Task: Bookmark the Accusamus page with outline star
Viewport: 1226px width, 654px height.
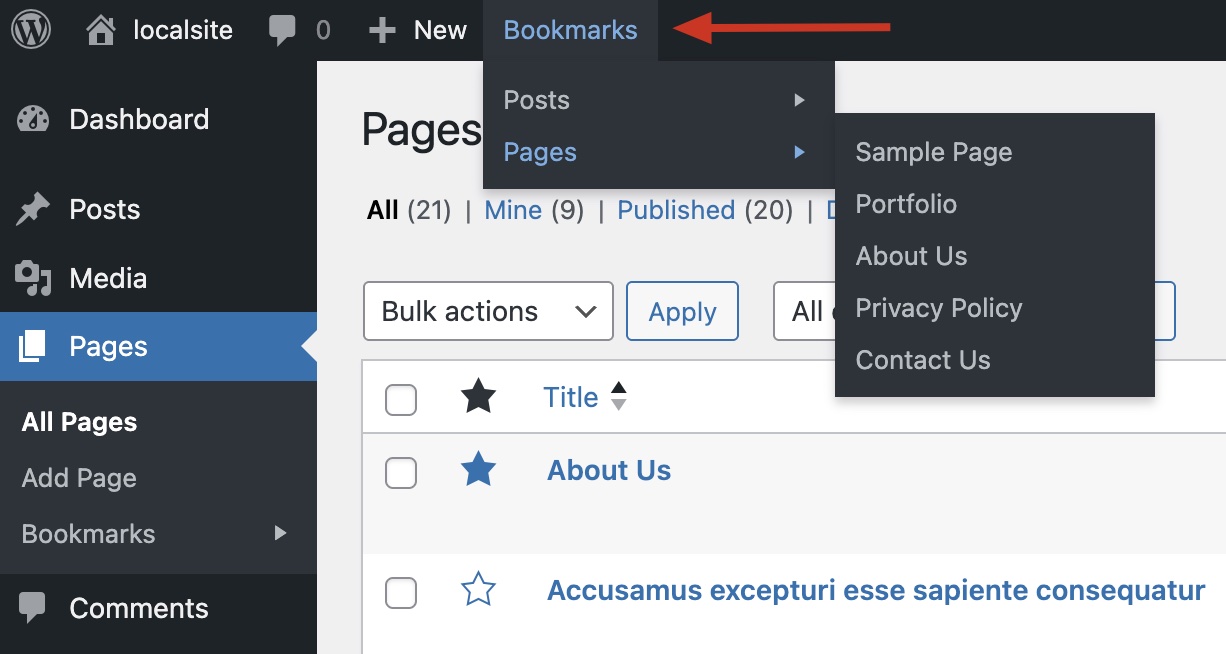Action: 478,590
